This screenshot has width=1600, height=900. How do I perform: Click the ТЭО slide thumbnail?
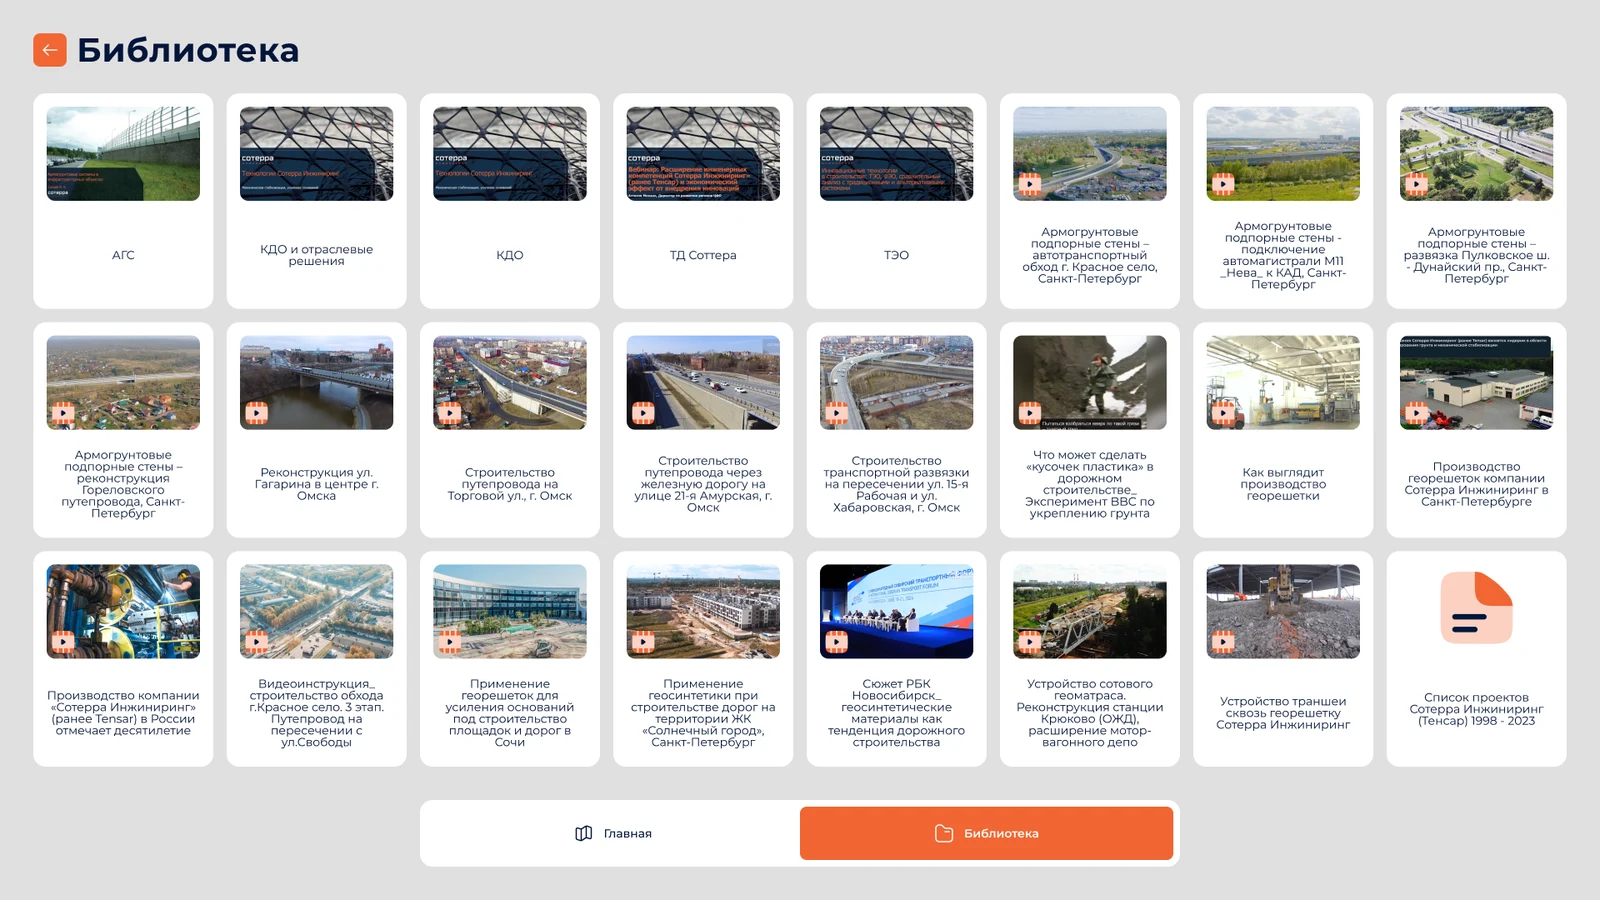pos(896,154)
